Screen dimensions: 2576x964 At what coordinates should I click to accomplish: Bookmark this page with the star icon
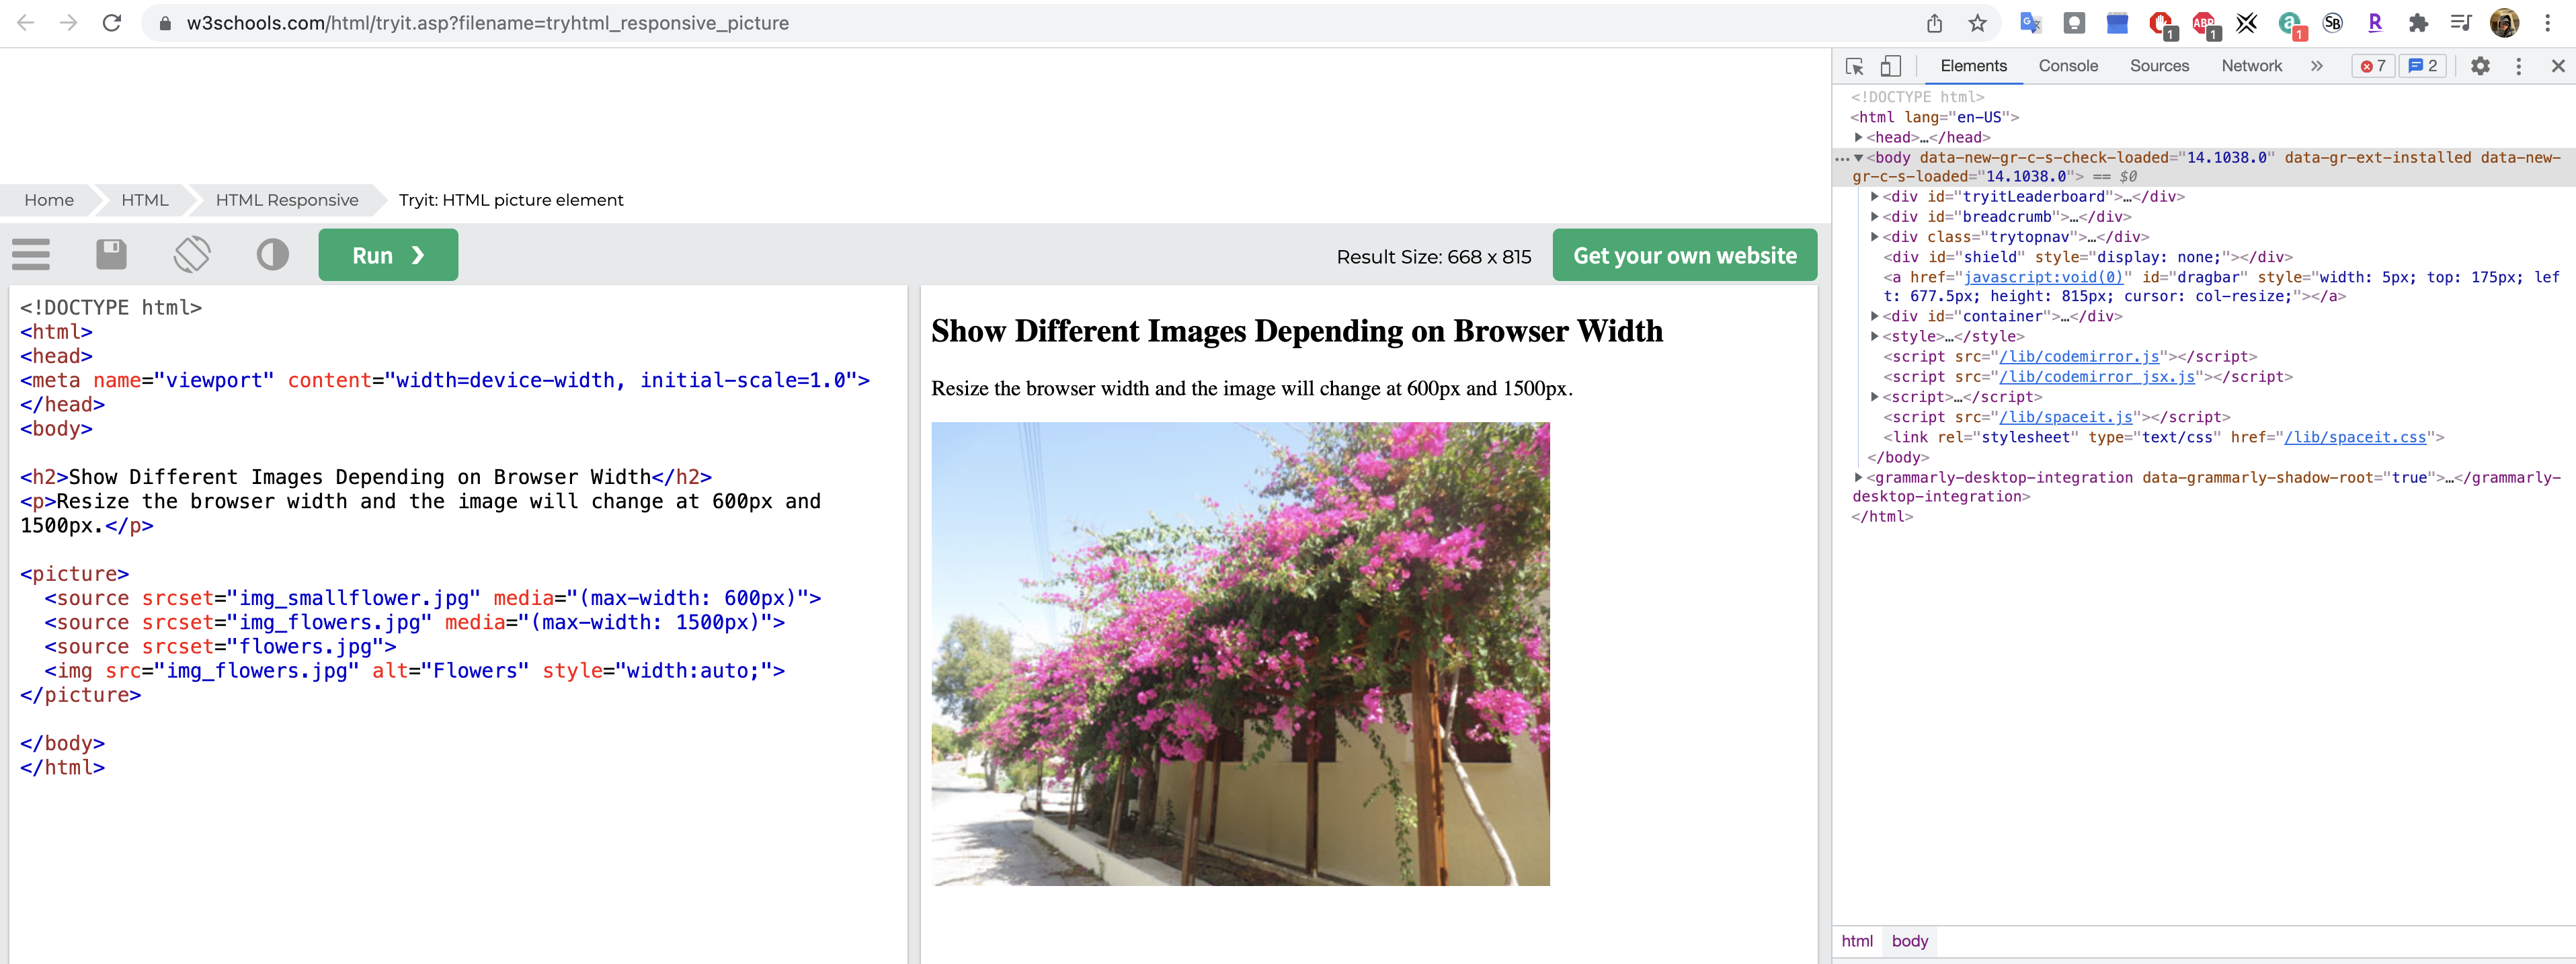(x=1977, y=23)
